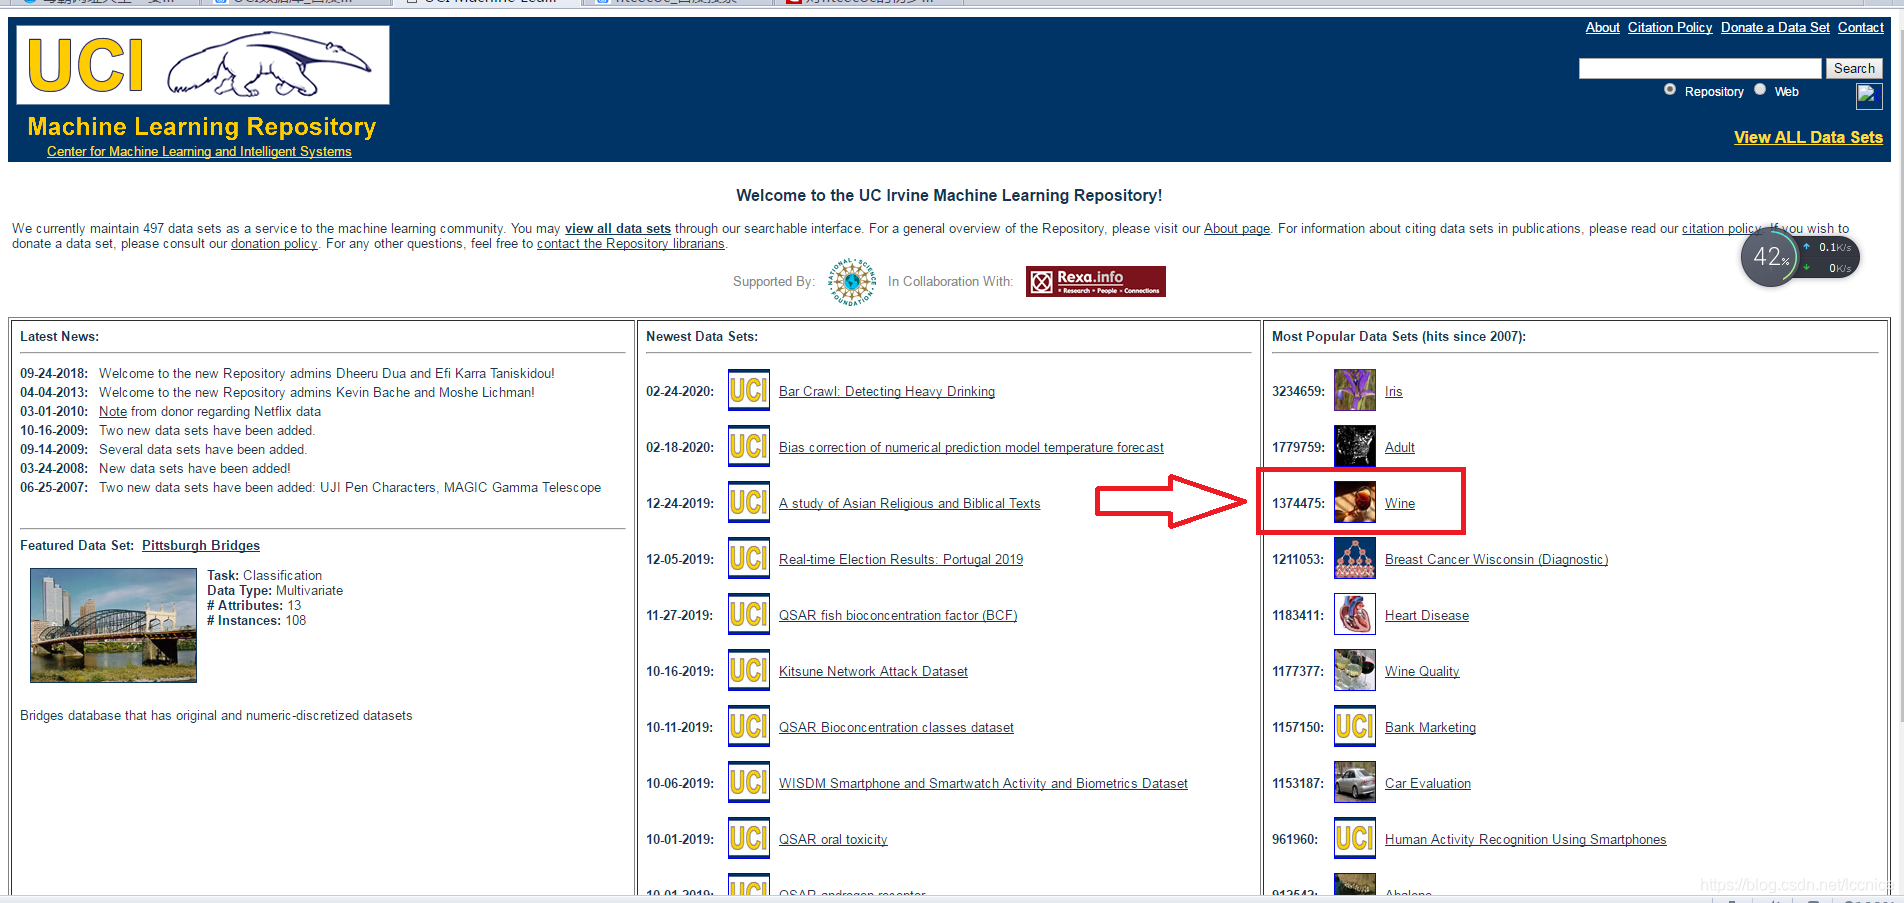Open Bar Crawl: Detecting Heavy Drinking dataset
1904x903 pixels.
tap(887, 392)
